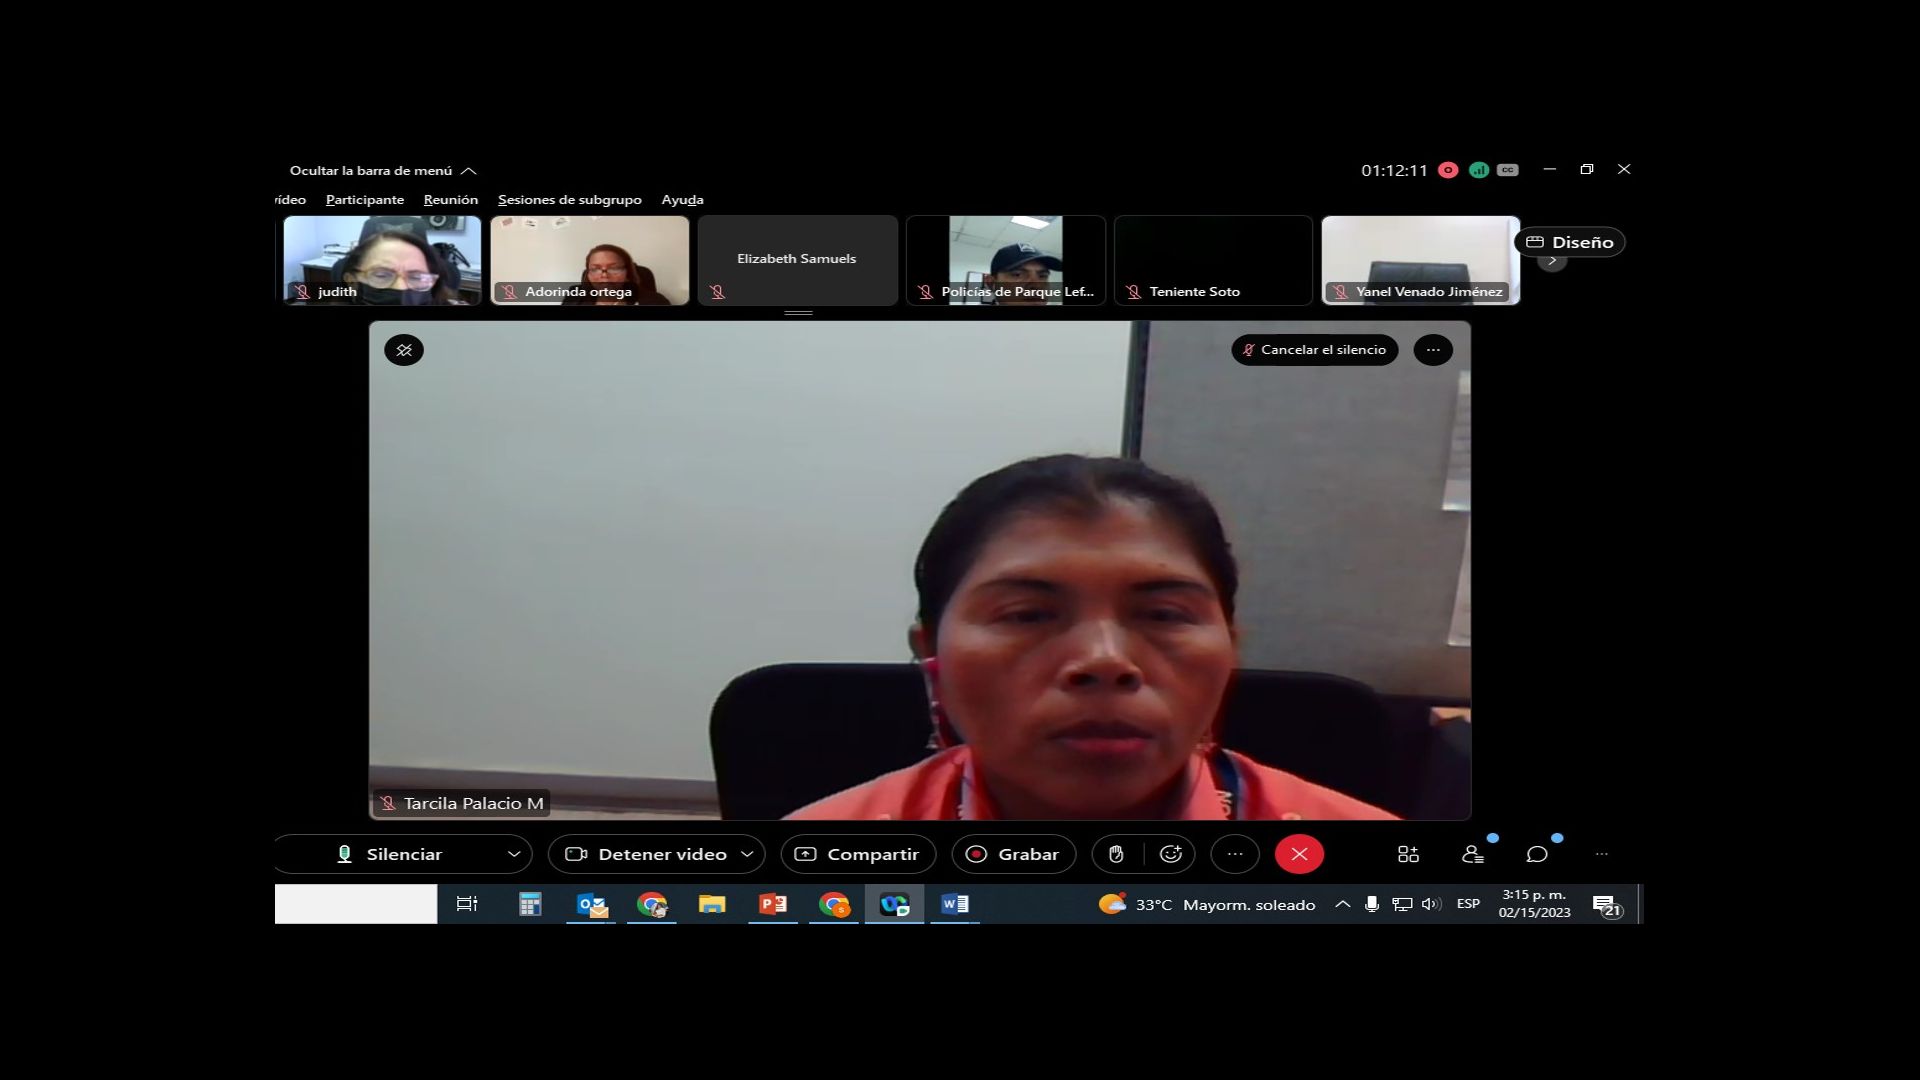Expand audio options next to Silenciar
Screen dimensions: 1920x1080
click(514, 854)
